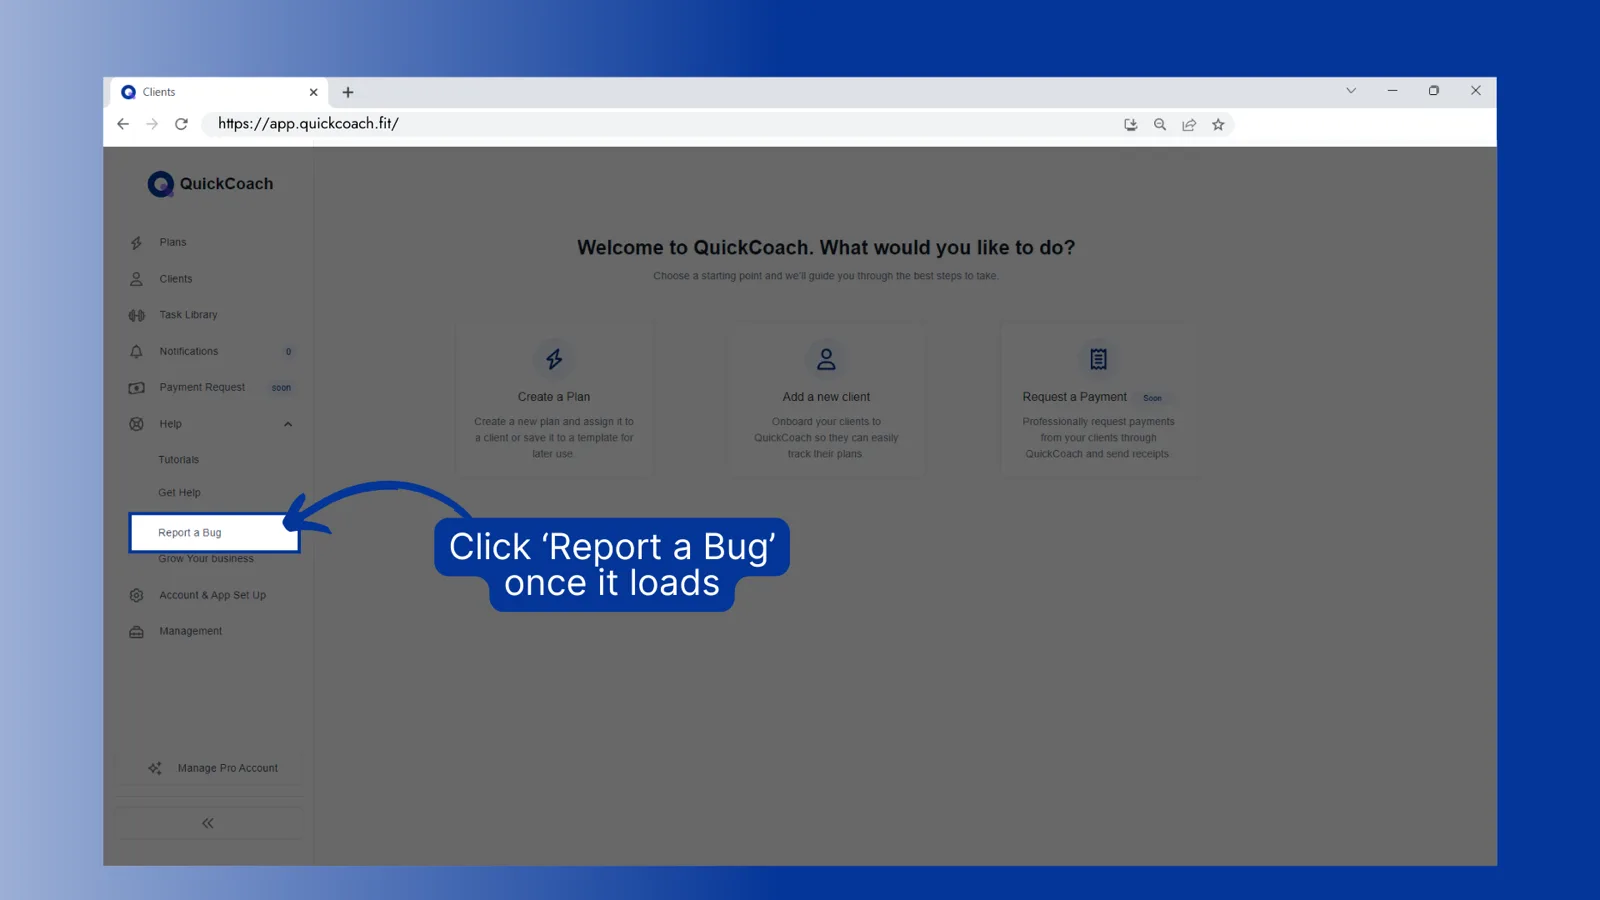Click the Soon badge on Request a Payment
The width and height of the screenshot is (1600, 900).
1152,398
